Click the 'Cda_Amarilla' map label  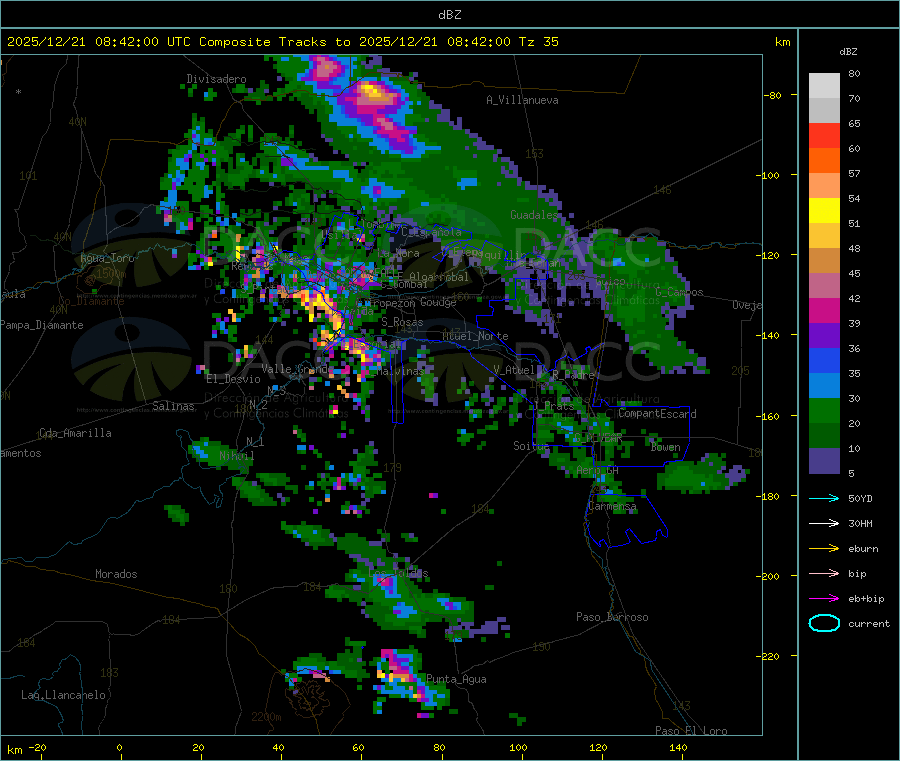(75, 433)
